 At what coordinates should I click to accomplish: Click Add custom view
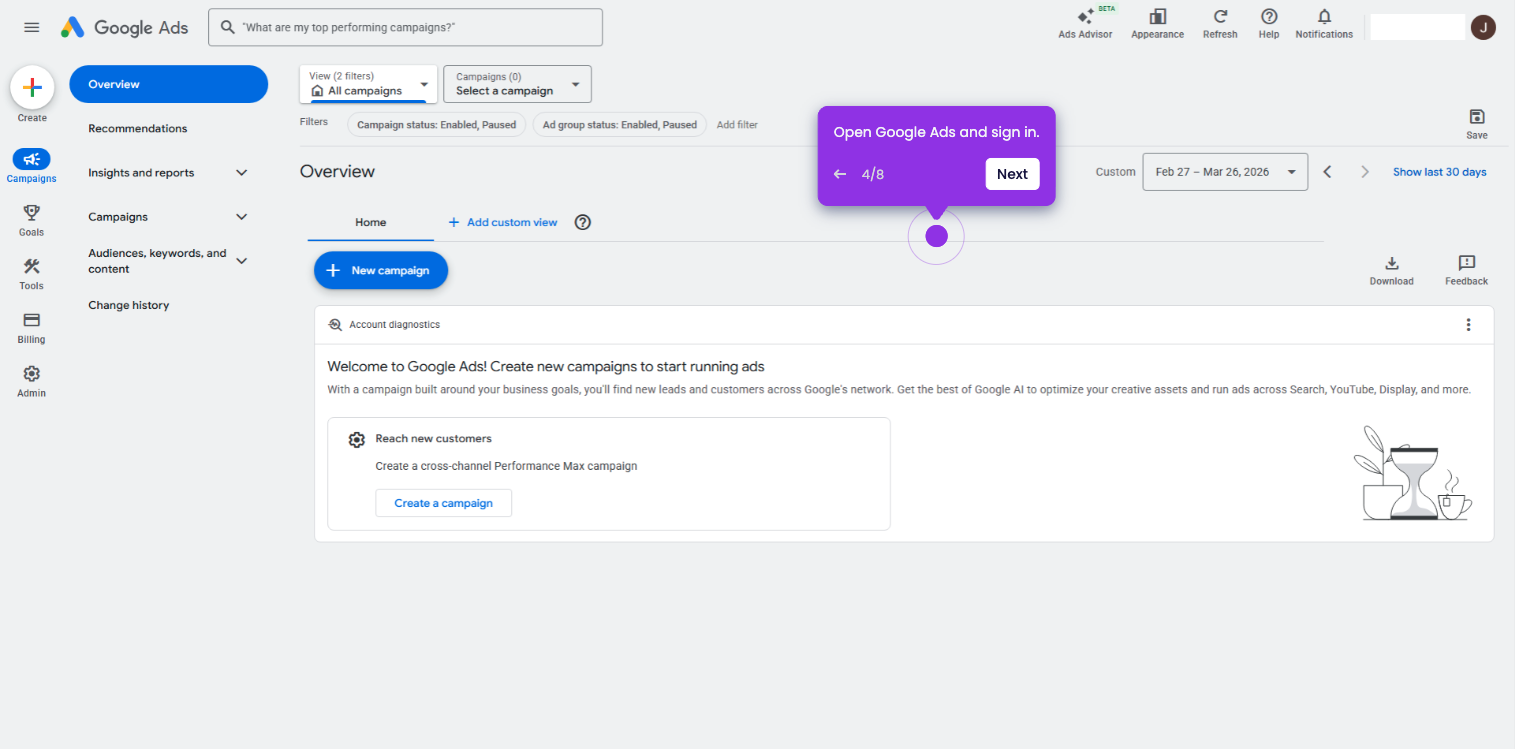[x=502, y=222]
